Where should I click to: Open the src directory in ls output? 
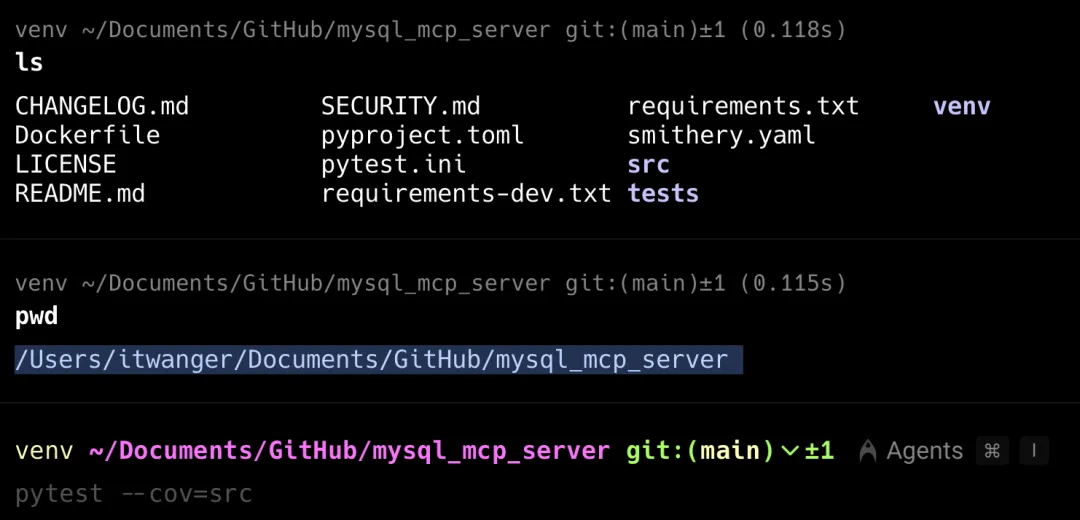click(x=648, y=165)
